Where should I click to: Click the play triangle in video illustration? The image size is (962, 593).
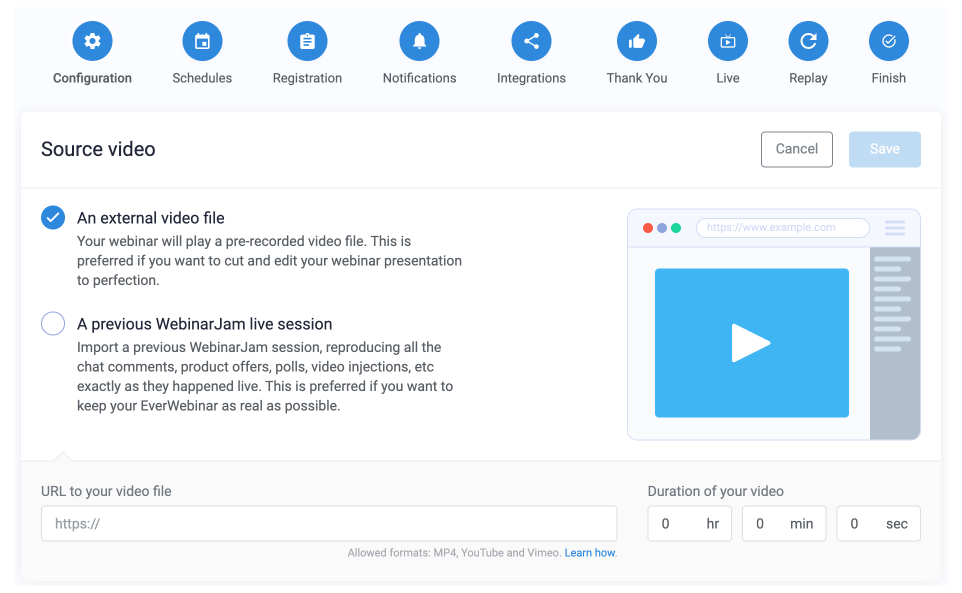[750, 343]
